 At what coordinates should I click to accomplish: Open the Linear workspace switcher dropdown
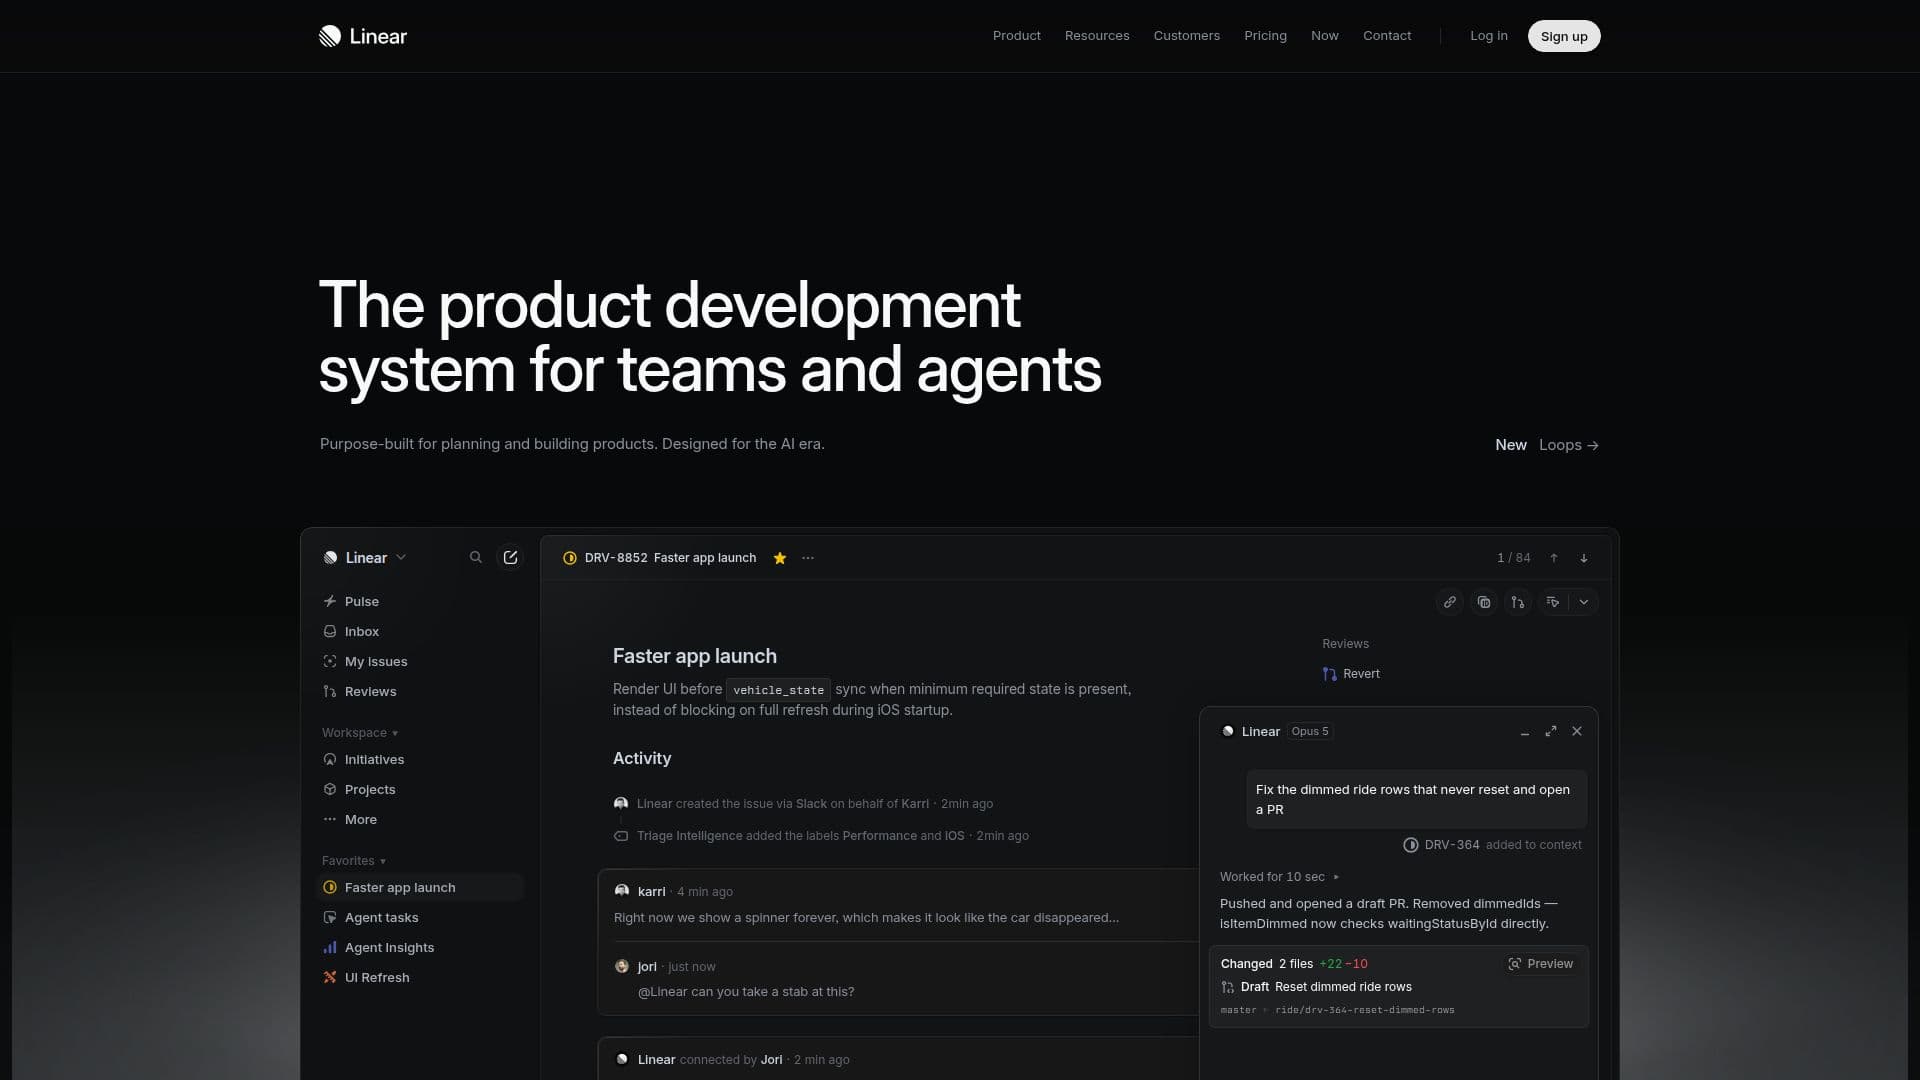[365, 558]
